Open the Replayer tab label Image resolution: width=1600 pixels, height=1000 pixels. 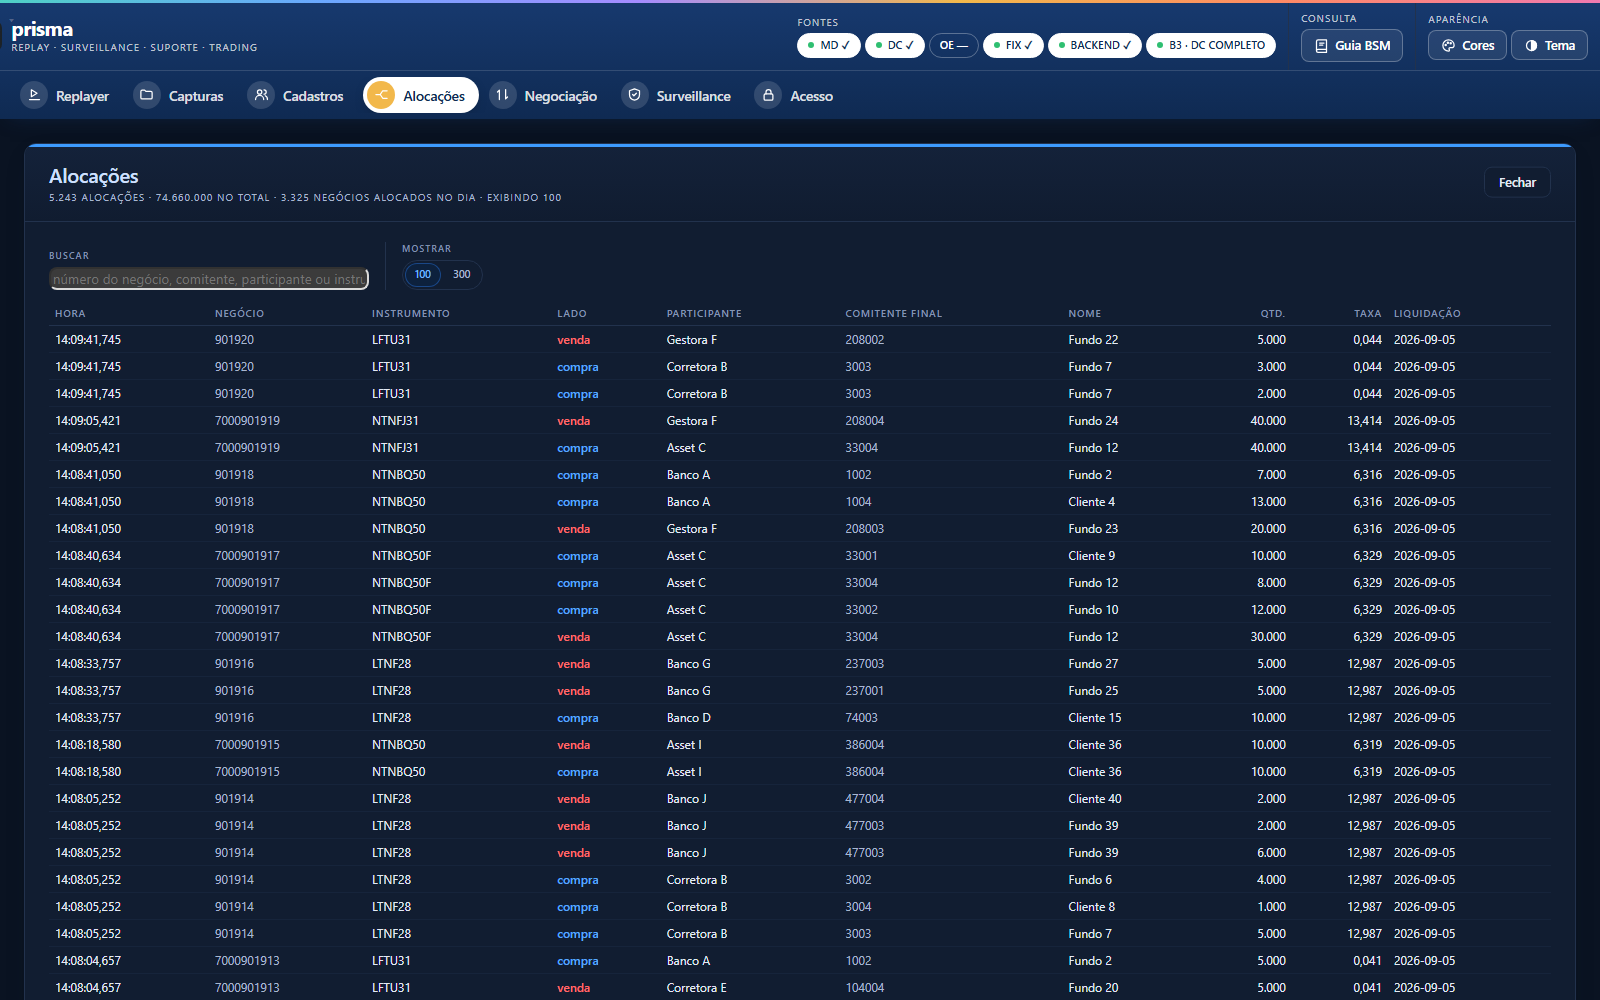tap(82, 96)
